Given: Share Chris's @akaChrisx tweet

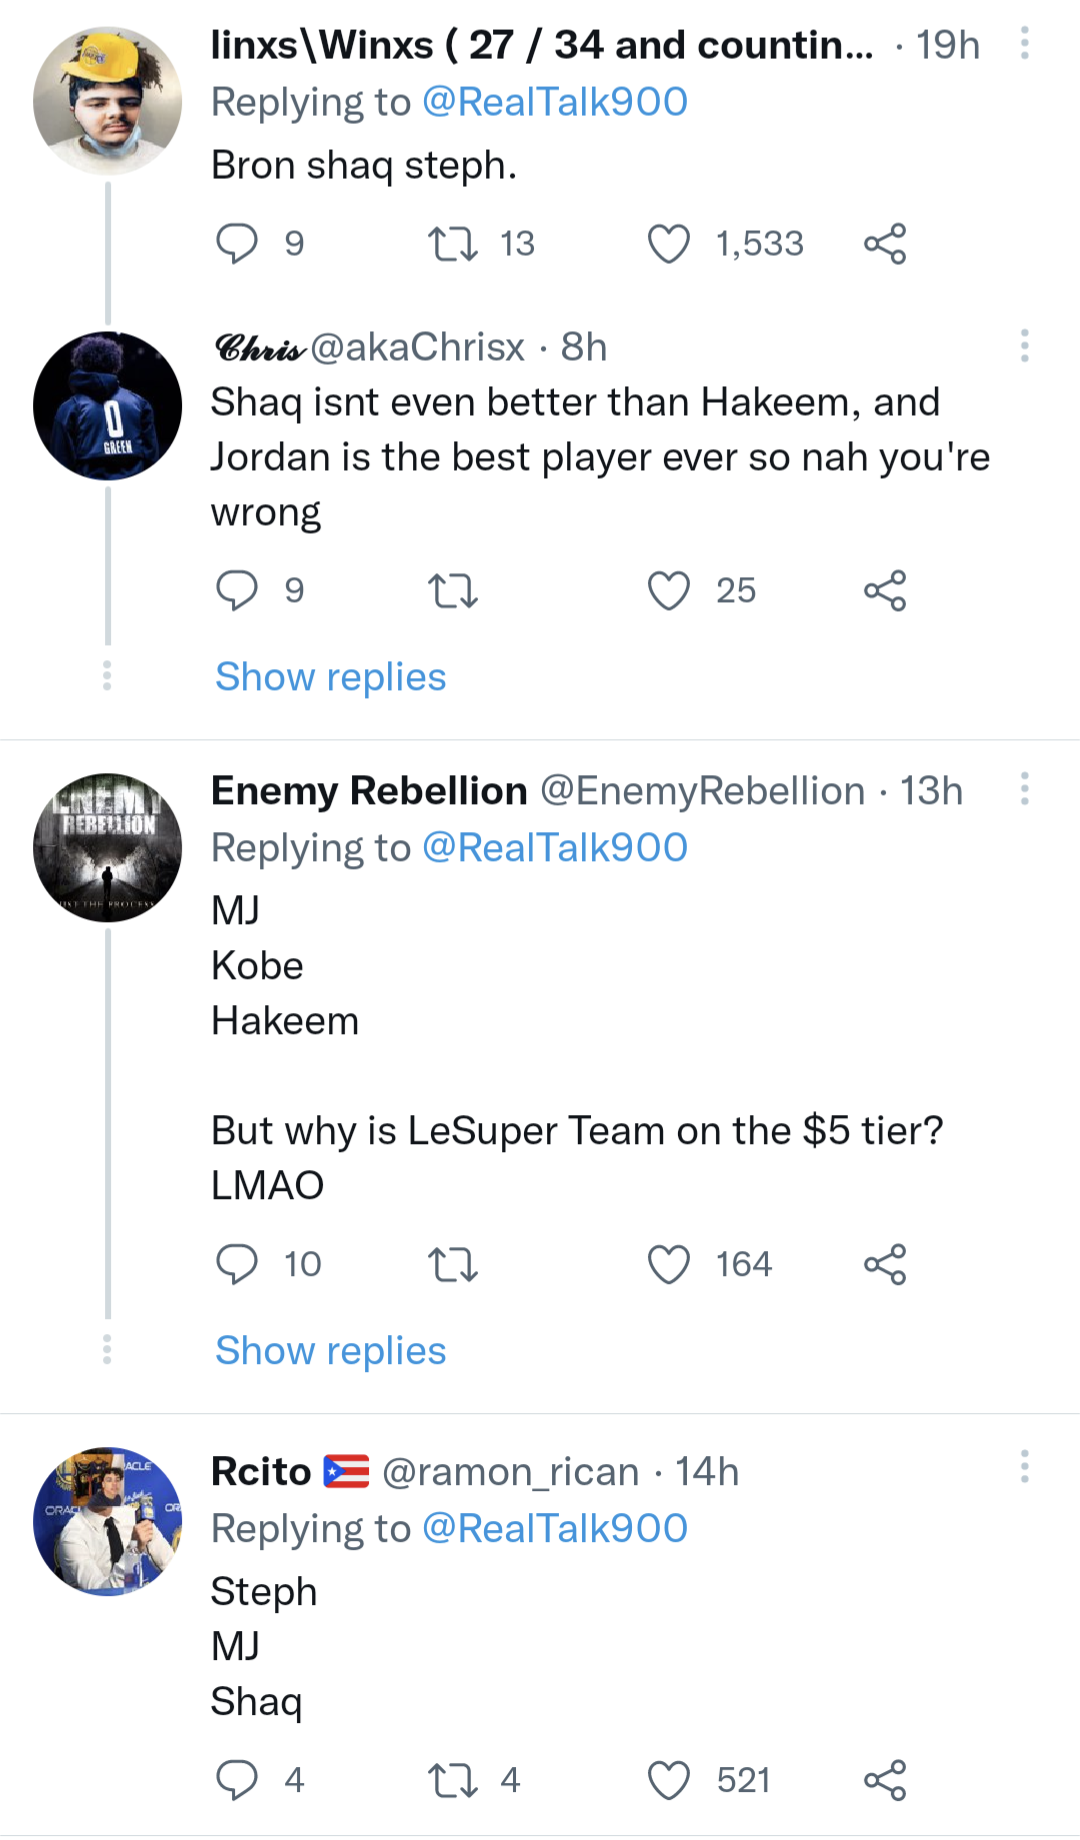Looking at the screenshot, I should tap(885, 591).
